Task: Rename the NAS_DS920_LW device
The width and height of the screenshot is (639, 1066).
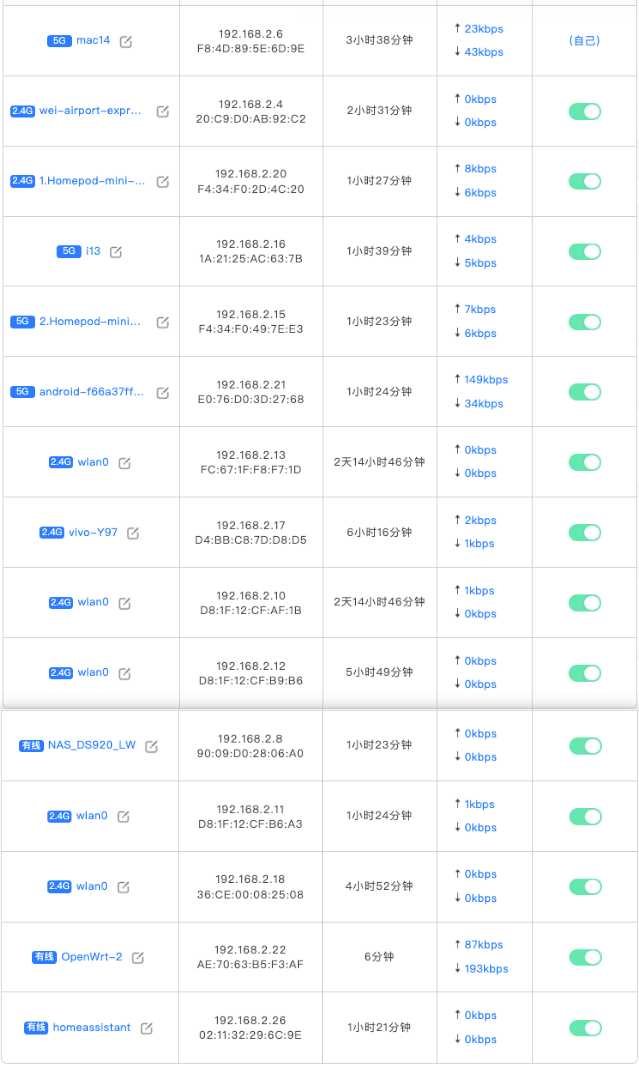Action: tap(151, 746)
